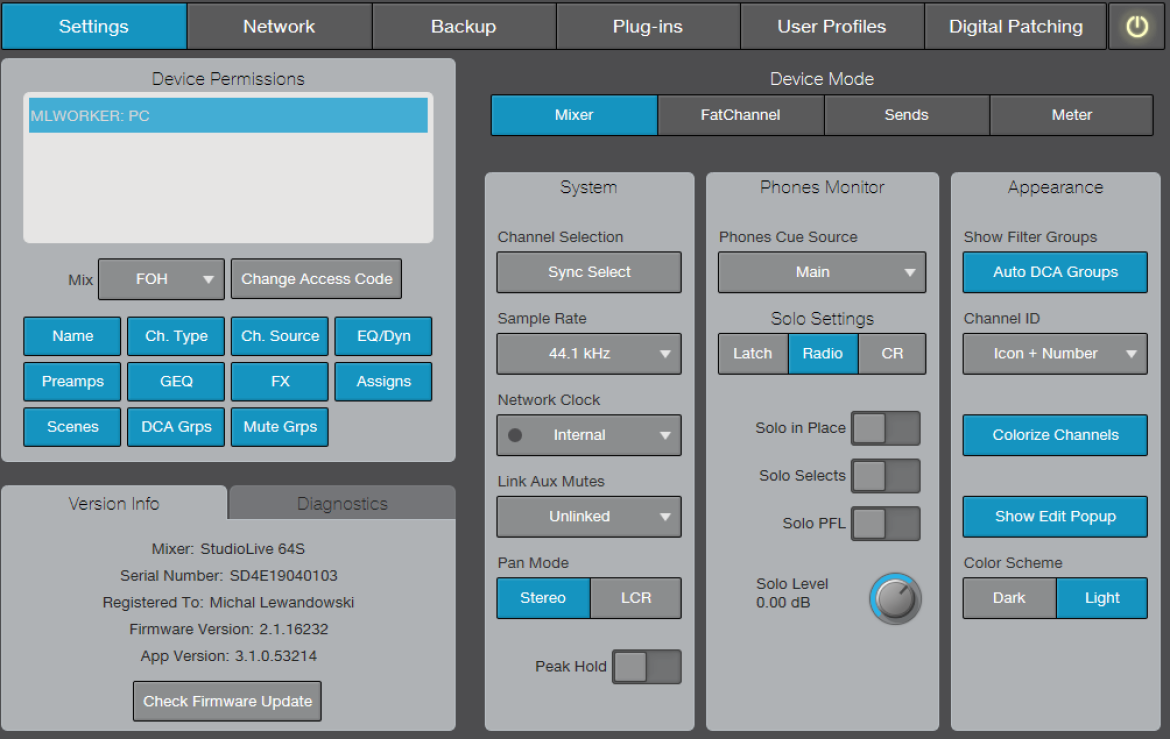Click Change Access Code button
The height and width of the screenshot is (739, 1170).
(x=316, y=279)
